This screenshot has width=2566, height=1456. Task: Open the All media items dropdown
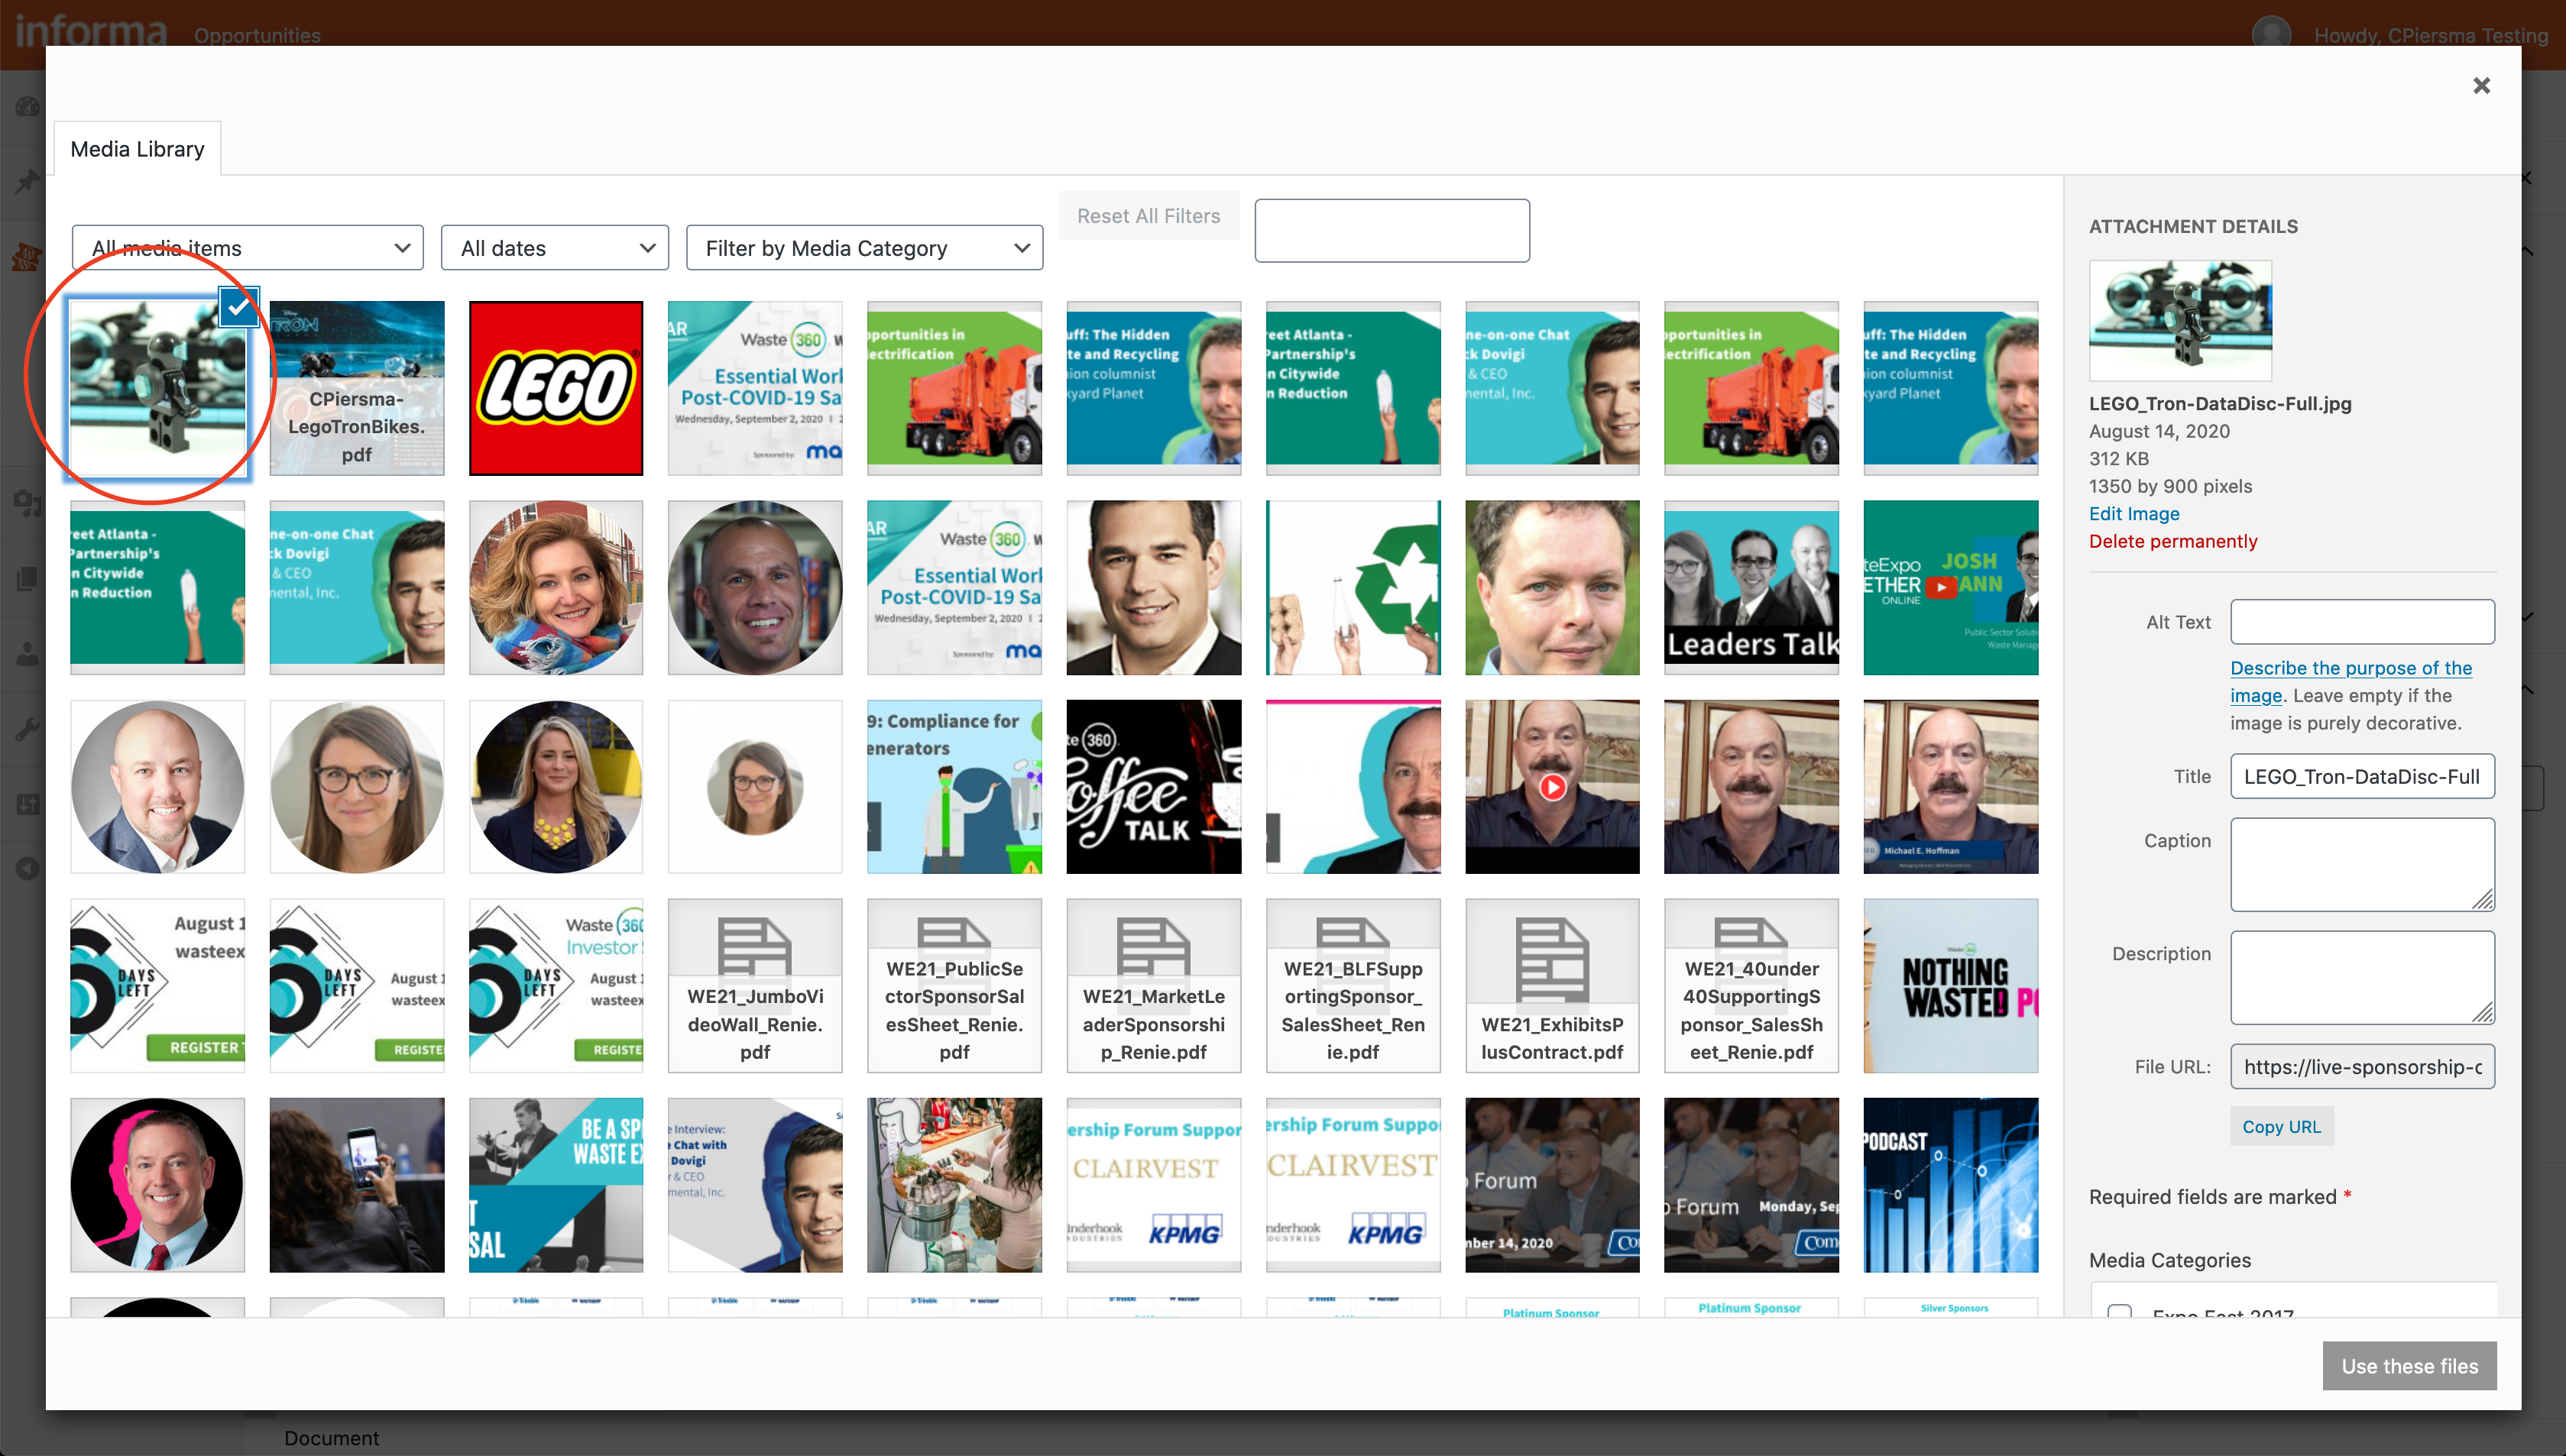tap(248, 247)
